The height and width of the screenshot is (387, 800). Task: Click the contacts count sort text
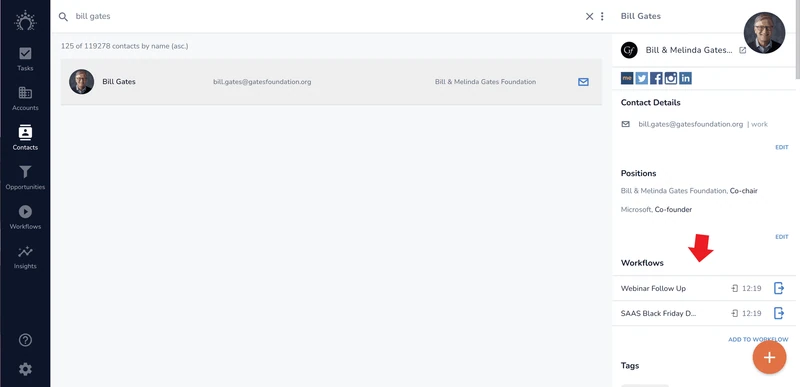[124, 46]
